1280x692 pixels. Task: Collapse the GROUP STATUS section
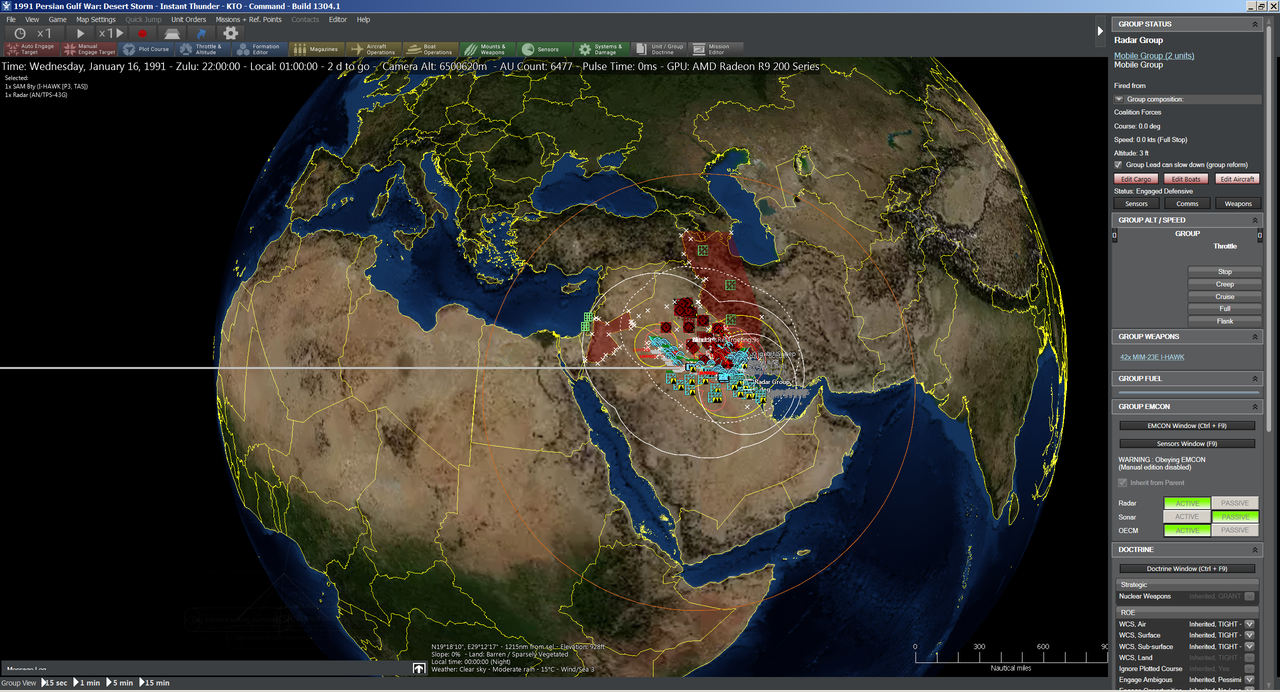[x=1254, y=24]
